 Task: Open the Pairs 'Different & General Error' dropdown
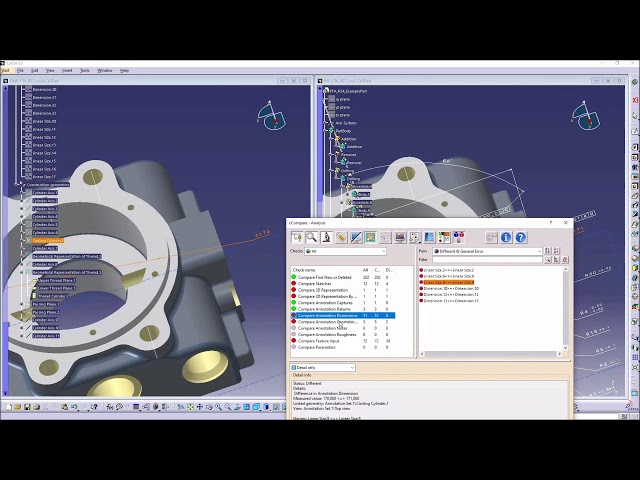coord(487,251)
